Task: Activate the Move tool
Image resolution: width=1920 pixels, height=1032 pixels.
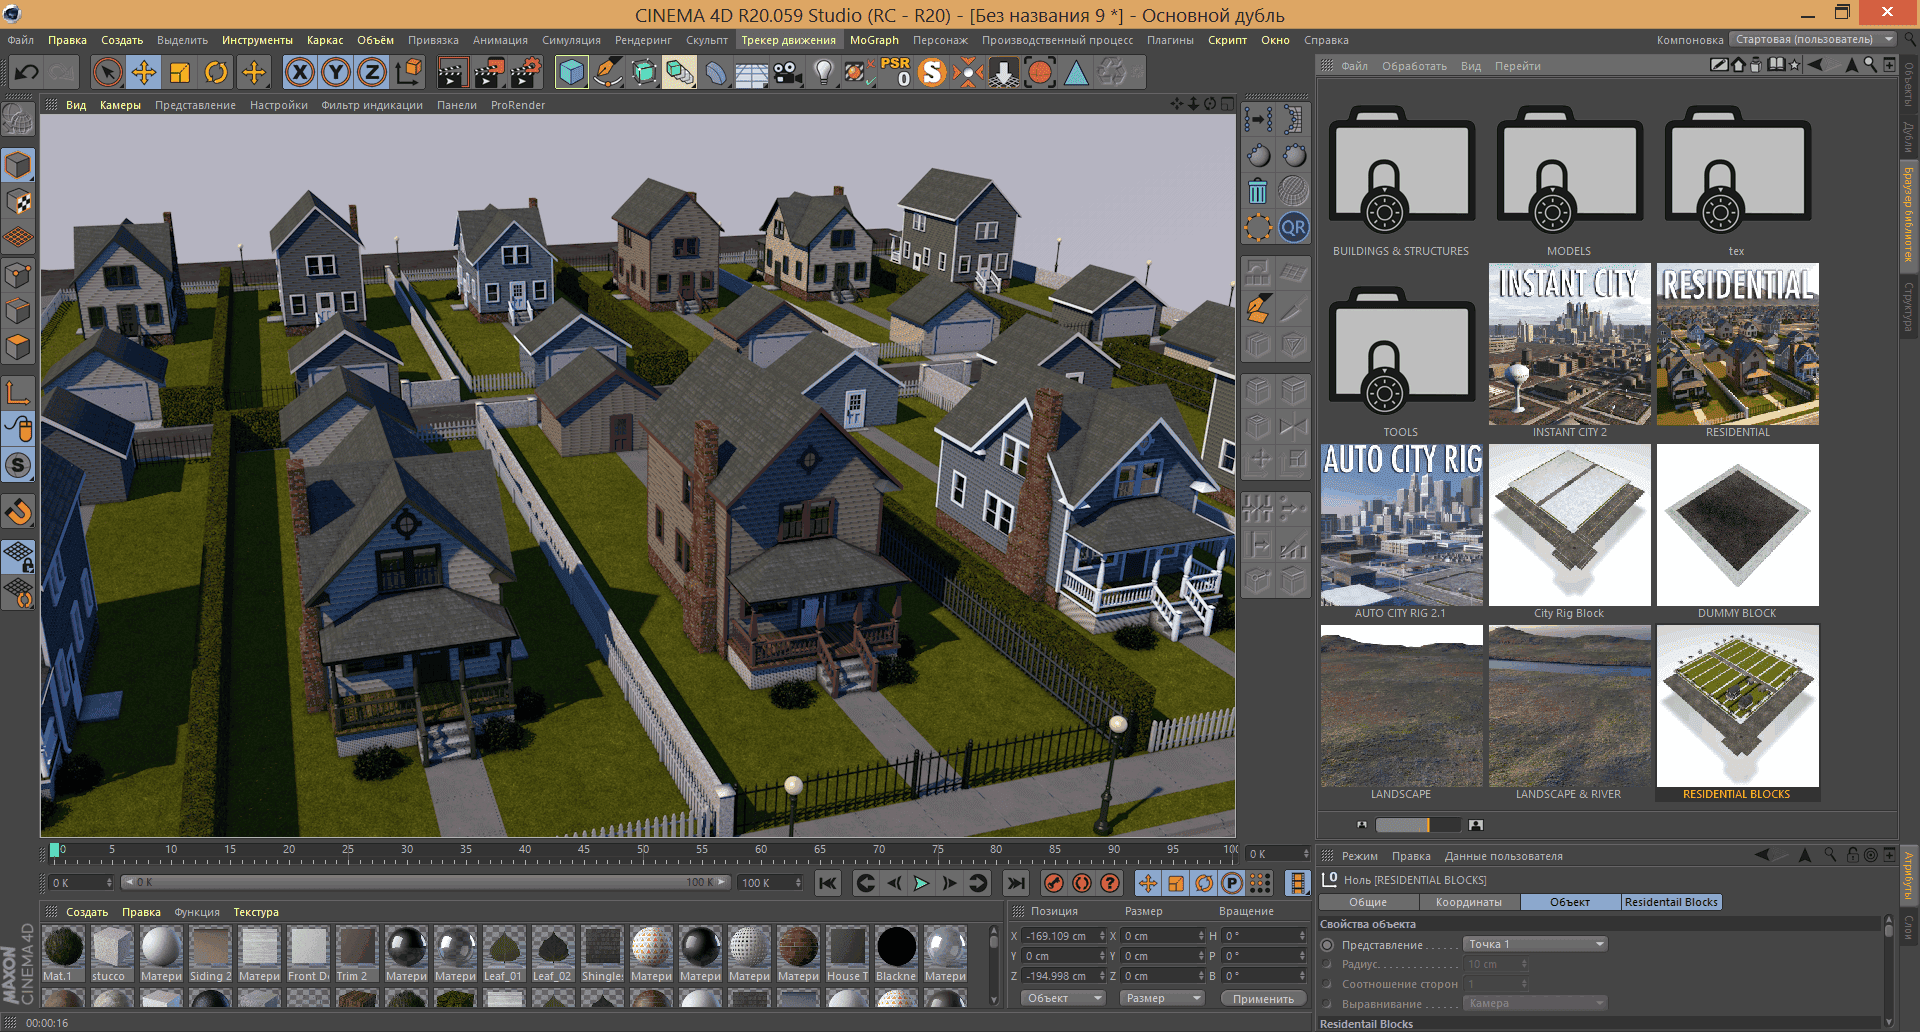Action: click(144, 72)
